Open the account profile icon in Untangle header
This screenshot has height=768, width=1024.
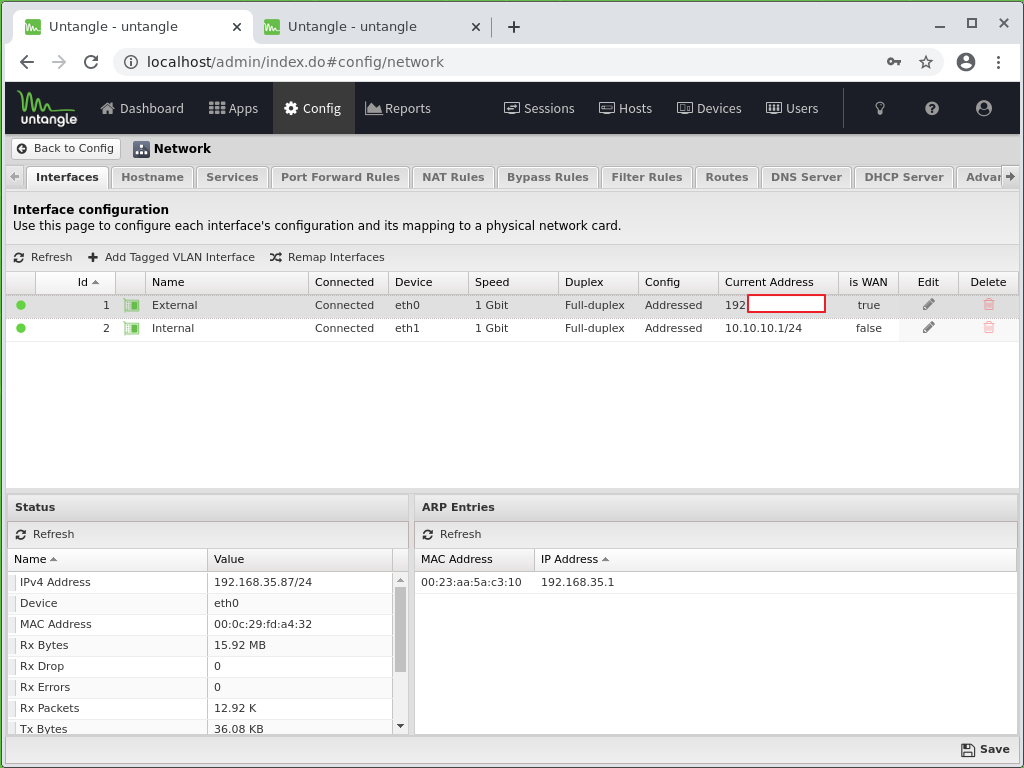click(x=984, y=108)
